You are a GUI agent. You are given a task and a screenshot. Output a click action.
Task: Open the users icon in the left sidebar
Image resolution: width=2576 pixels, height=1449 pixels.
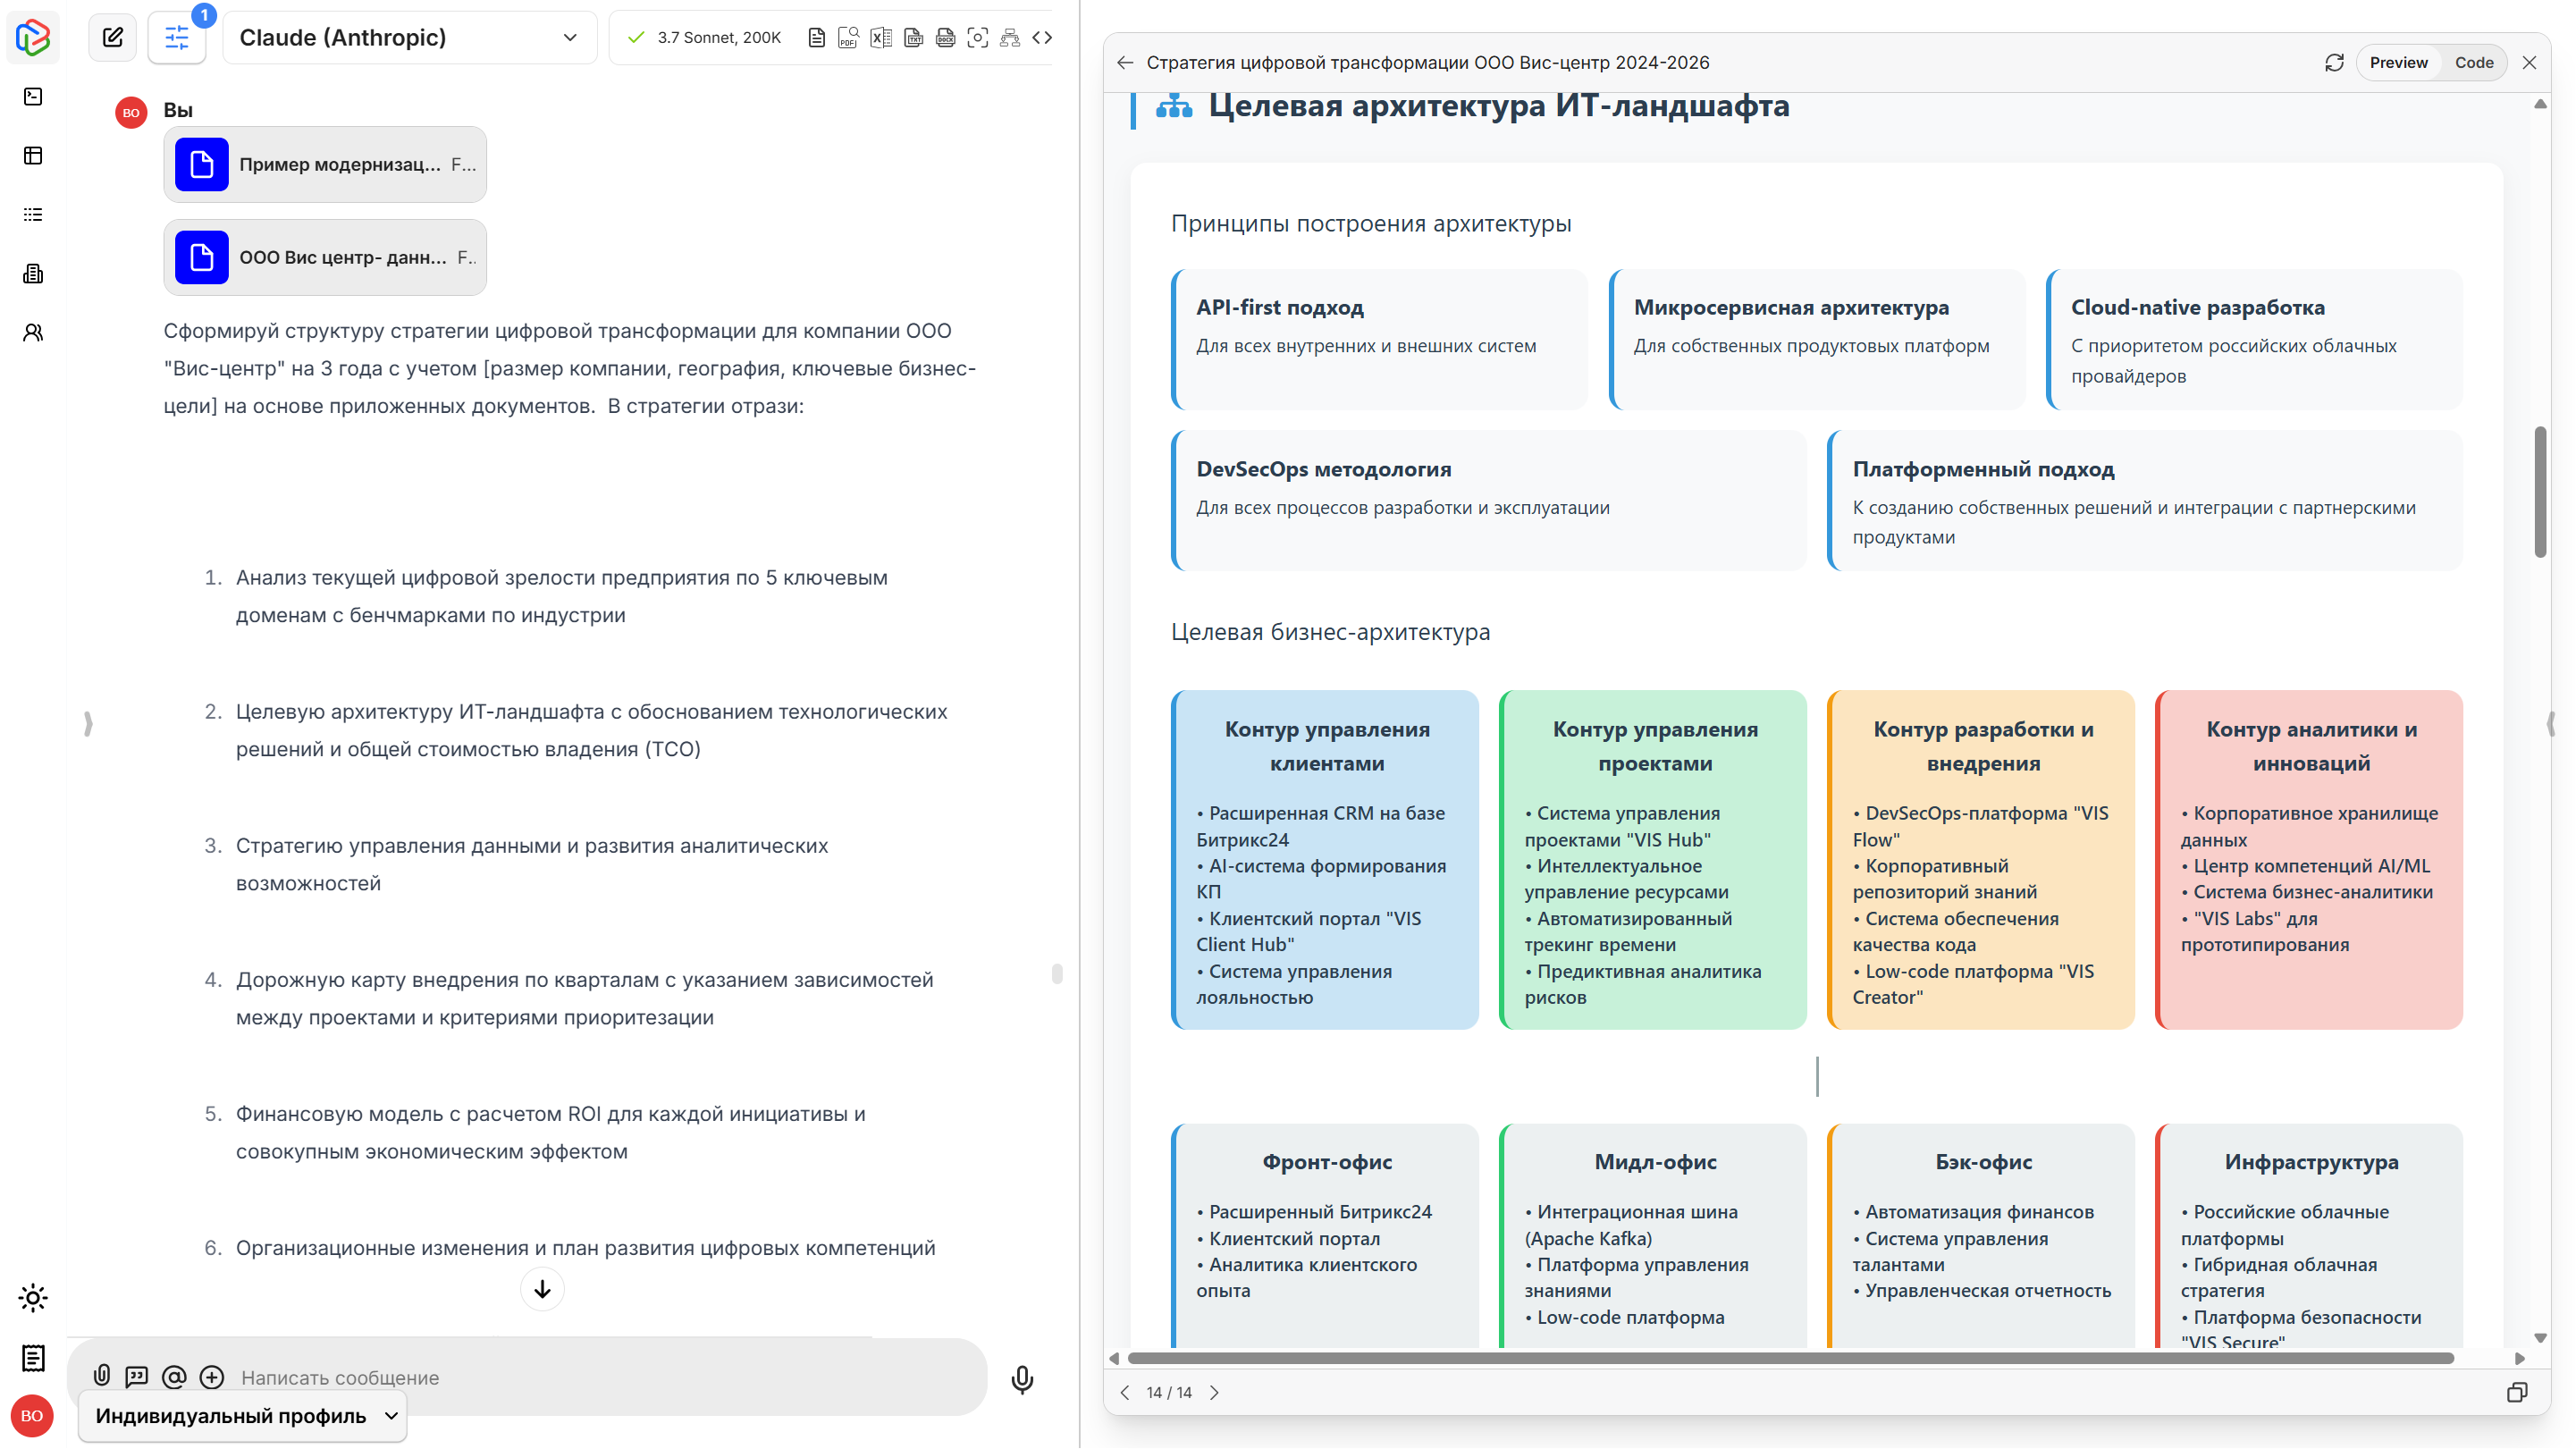tap(33, 332)
